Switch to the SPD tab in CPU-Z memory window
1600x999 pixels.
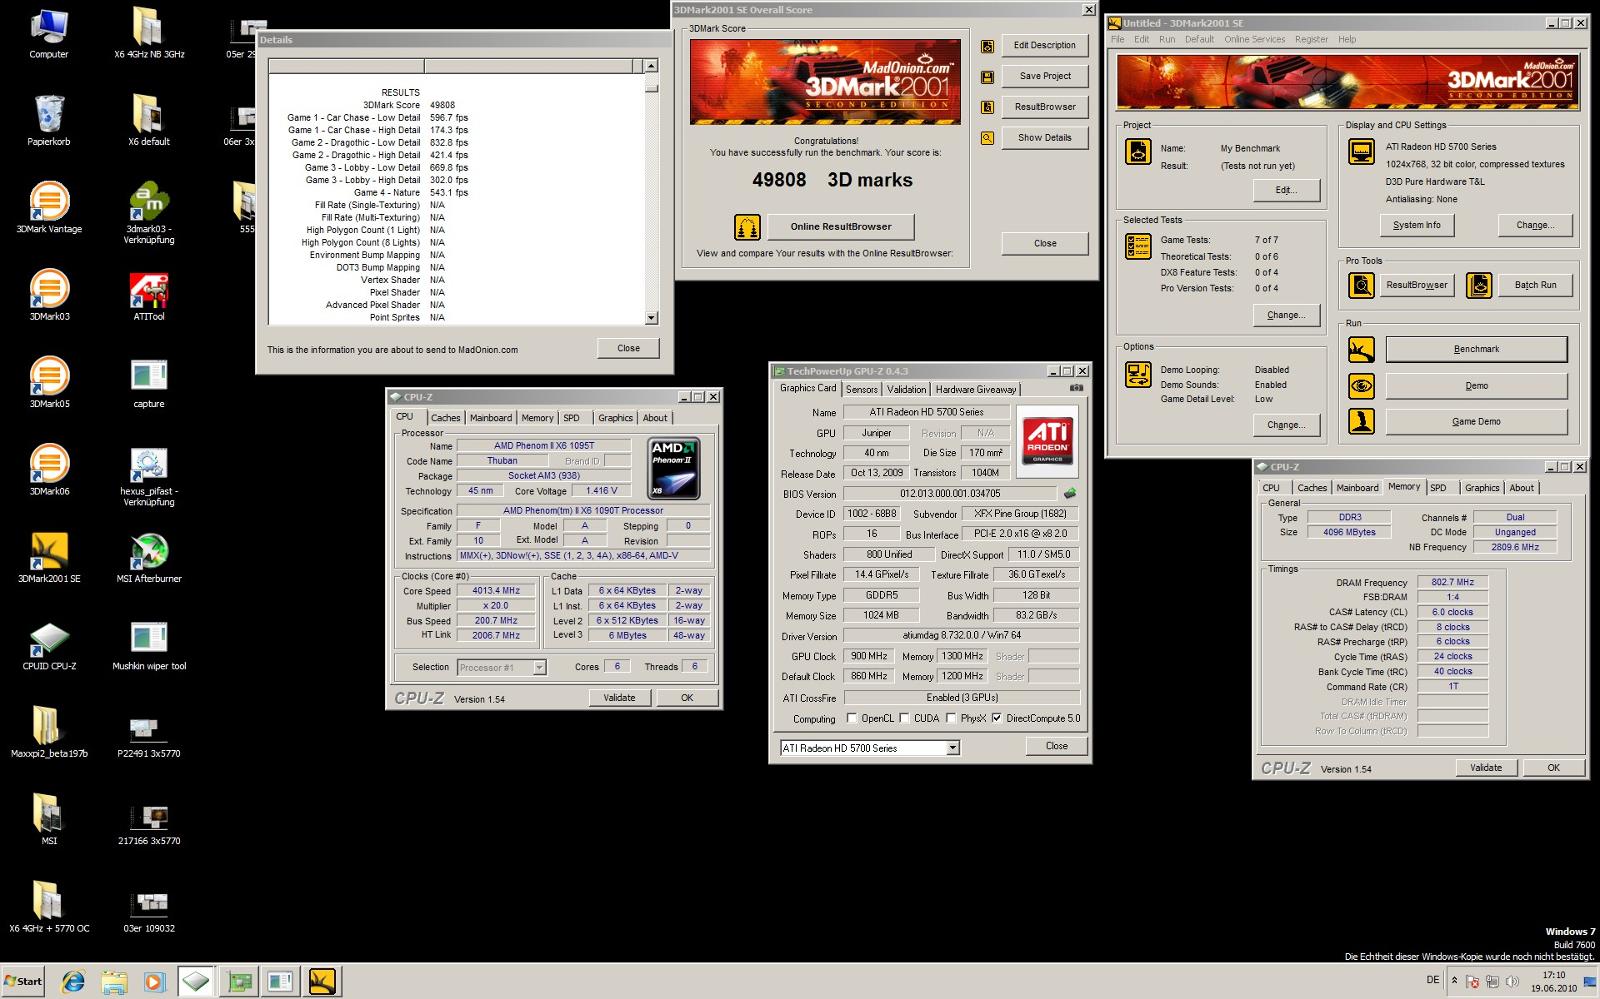click(1438, 488)
